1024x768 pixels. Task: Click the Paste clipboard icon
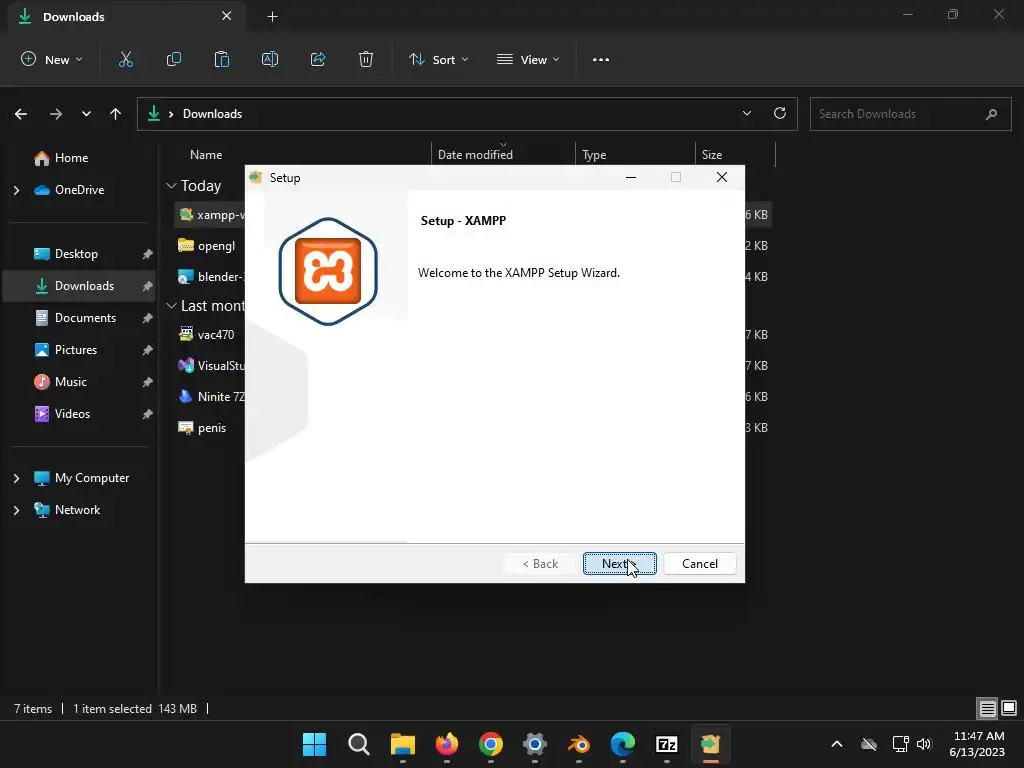click(221, 59)
